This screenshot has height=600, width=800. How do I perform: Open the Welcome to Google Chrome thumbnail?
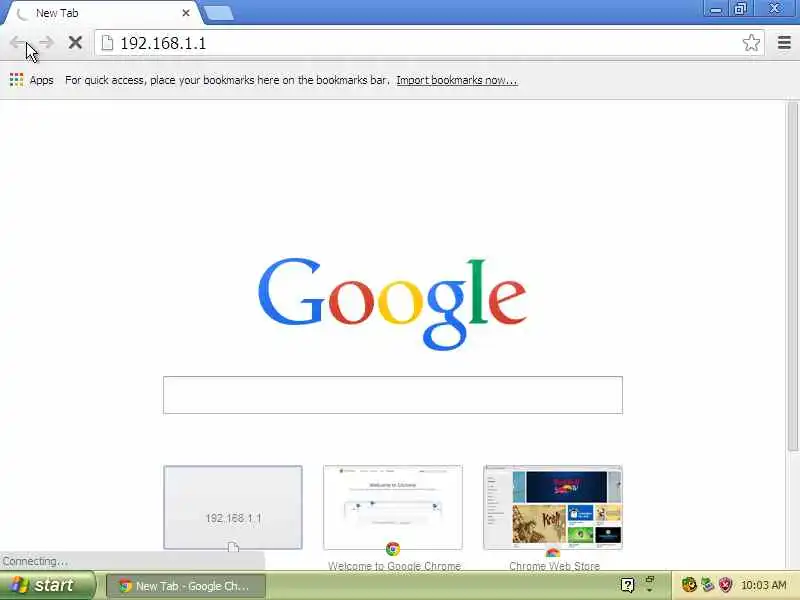[x=393, y=507]
